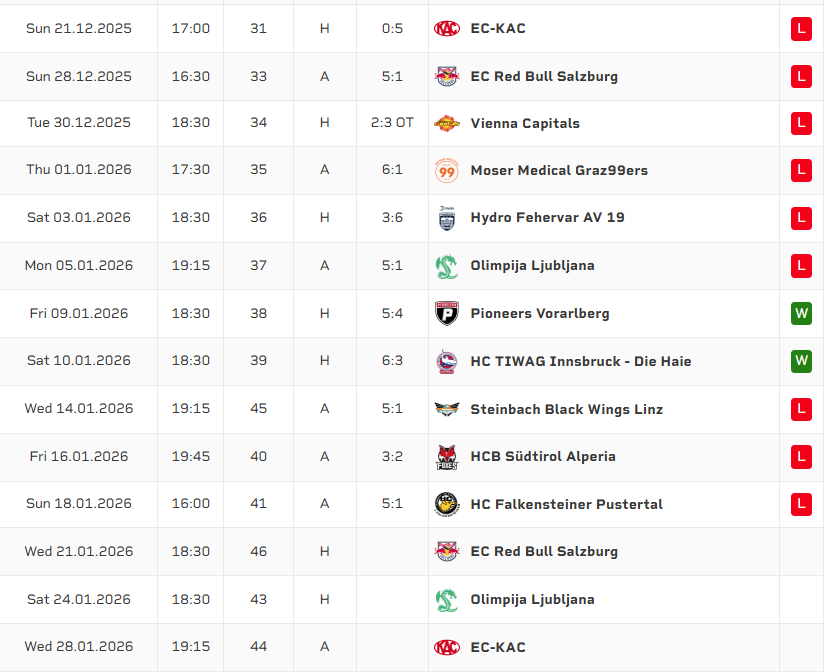This screenshot has height=672, width=832.
Task: Click EC-KAC logo in the 21.12.2025 row
Action: (446, 29)
